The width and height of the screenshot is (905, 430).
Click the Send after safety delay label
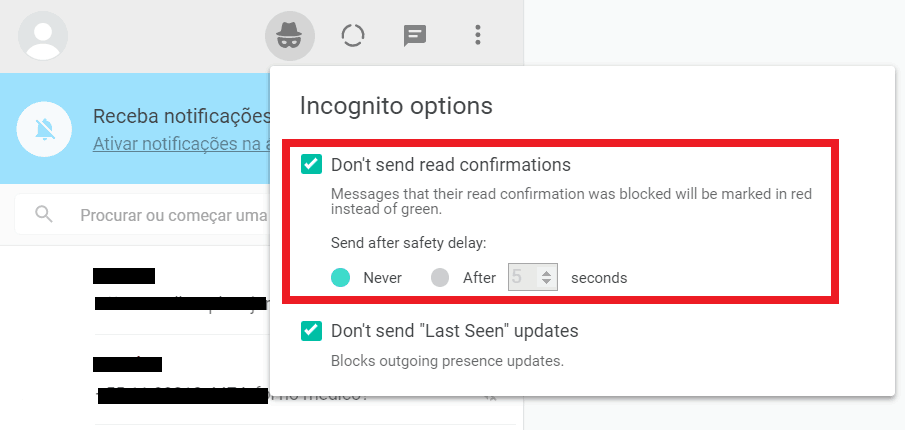409,243
